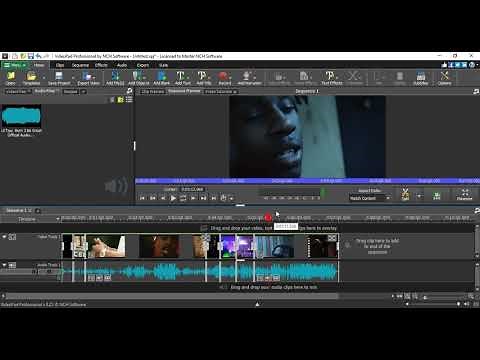Click the 360 view button
This screenshot has width=480, height=360.
click(437, 196)
